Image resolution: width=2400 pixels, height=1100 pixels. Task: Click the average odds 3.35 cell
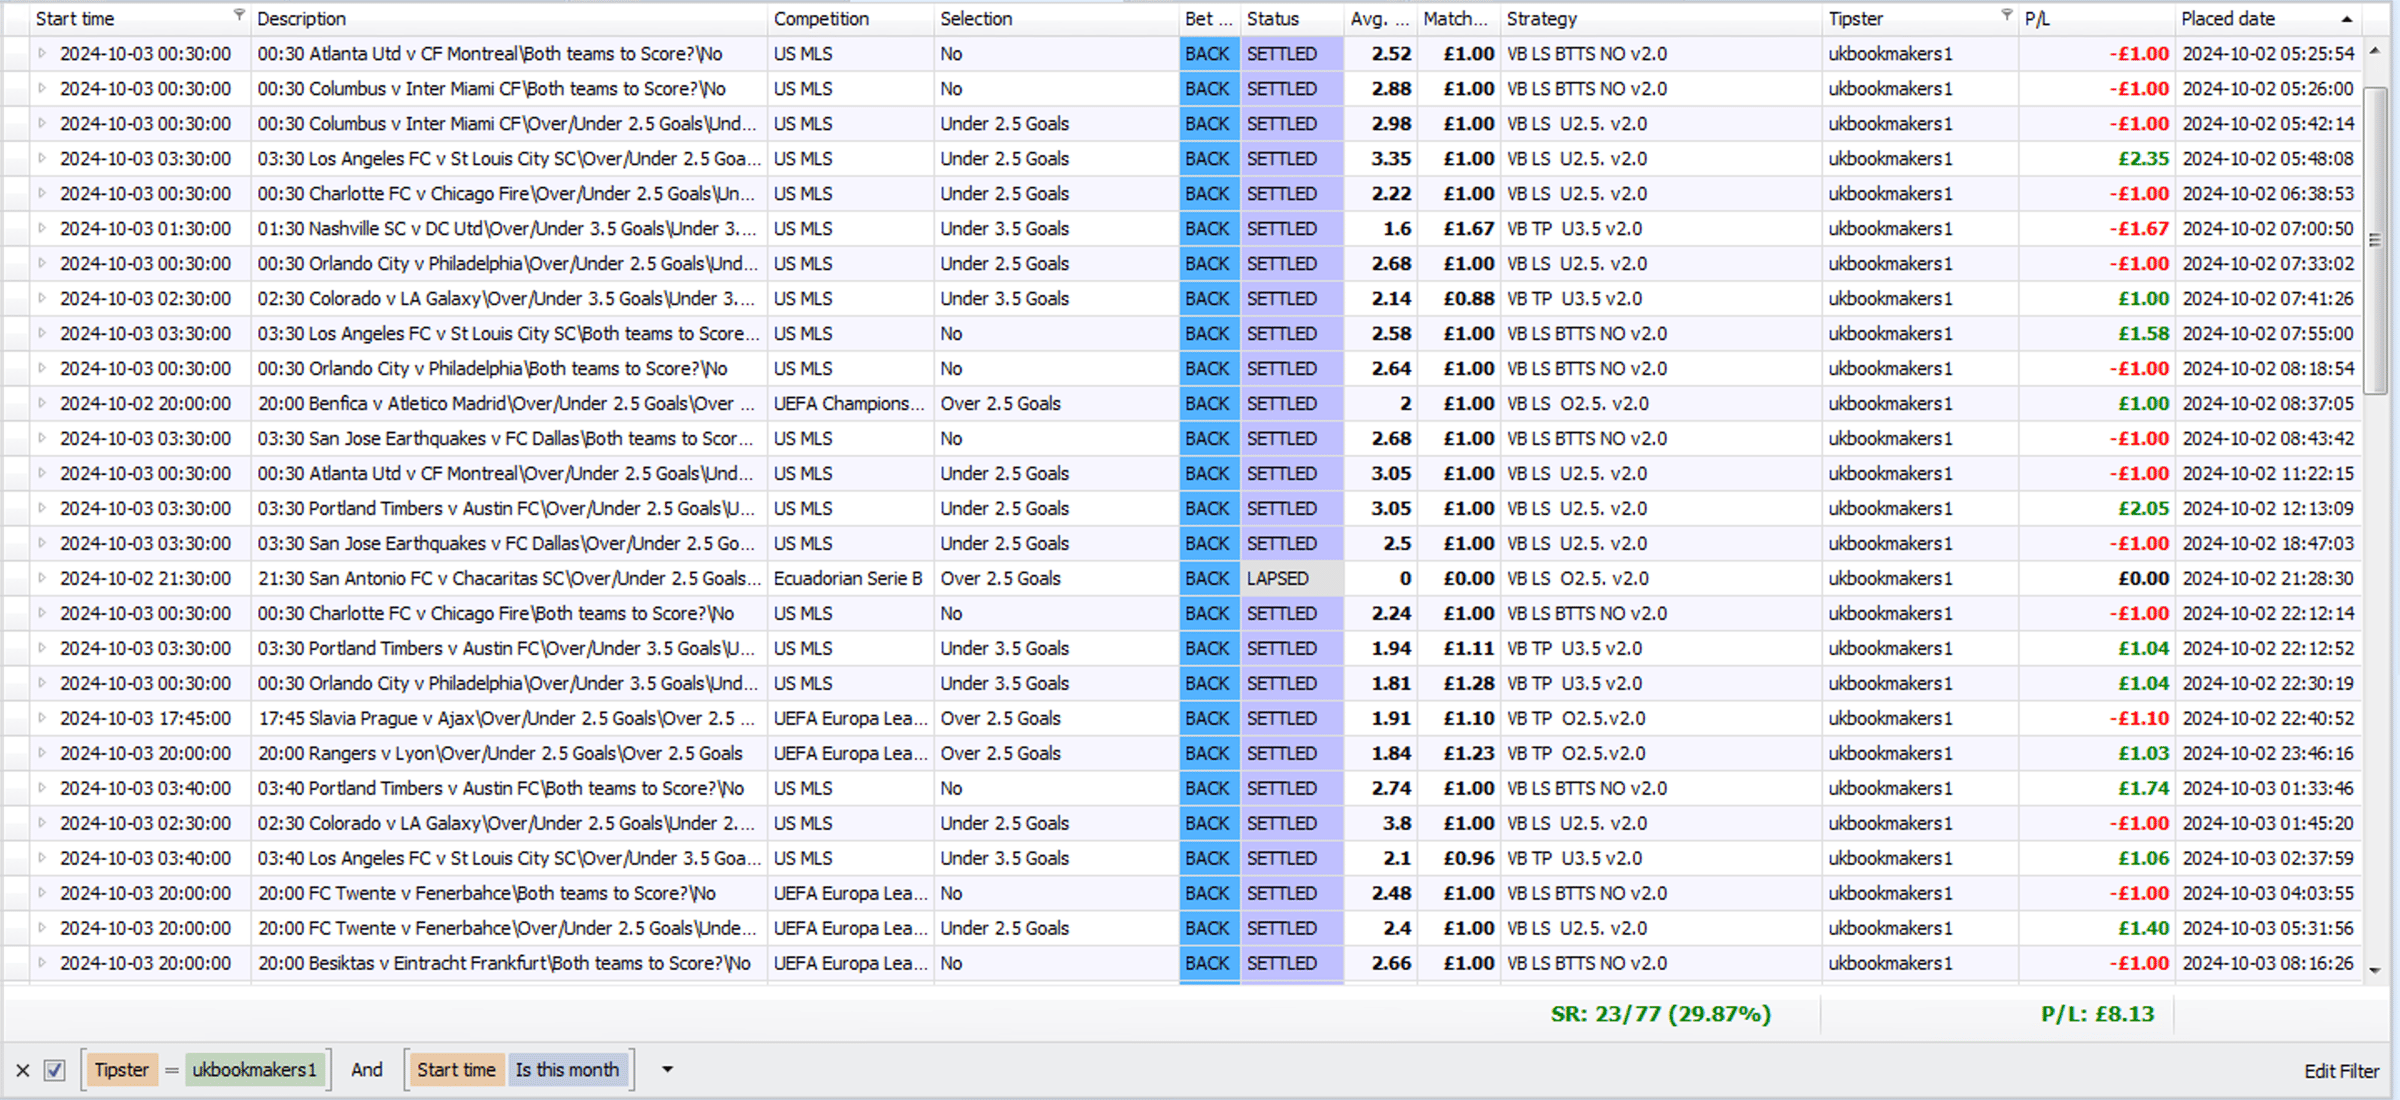coord(1380,158)
